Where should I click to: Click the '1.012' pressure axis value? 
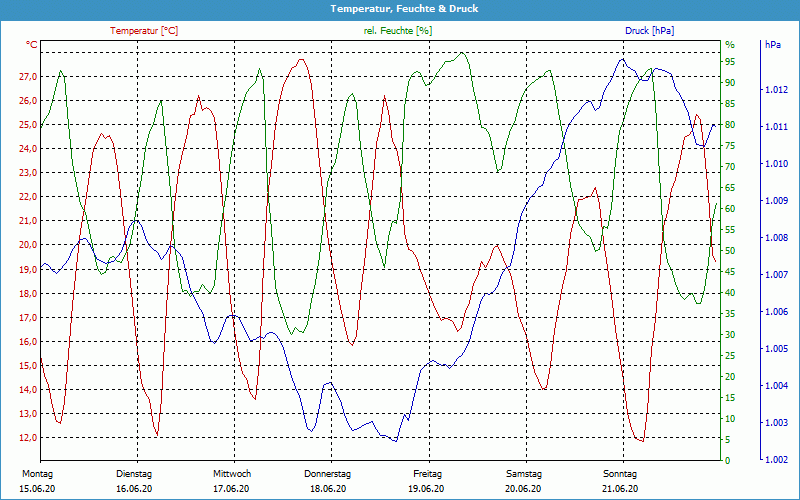tap(777, 90)
